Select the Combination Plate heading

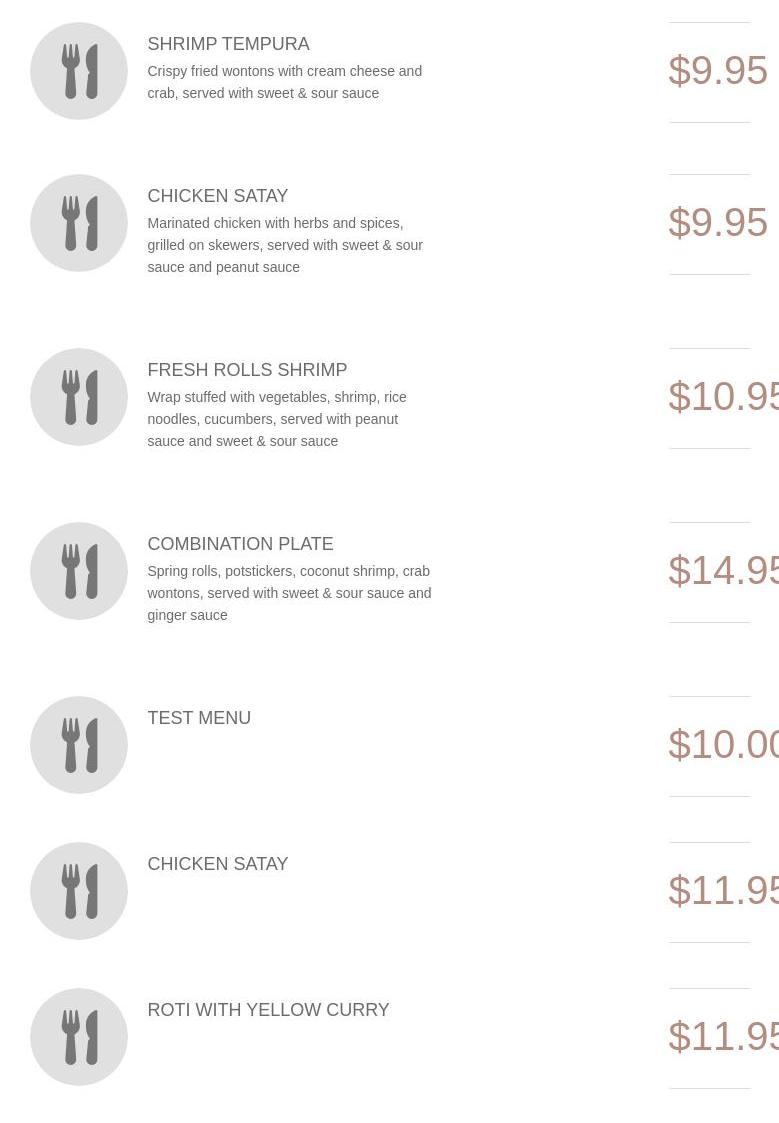240,544
